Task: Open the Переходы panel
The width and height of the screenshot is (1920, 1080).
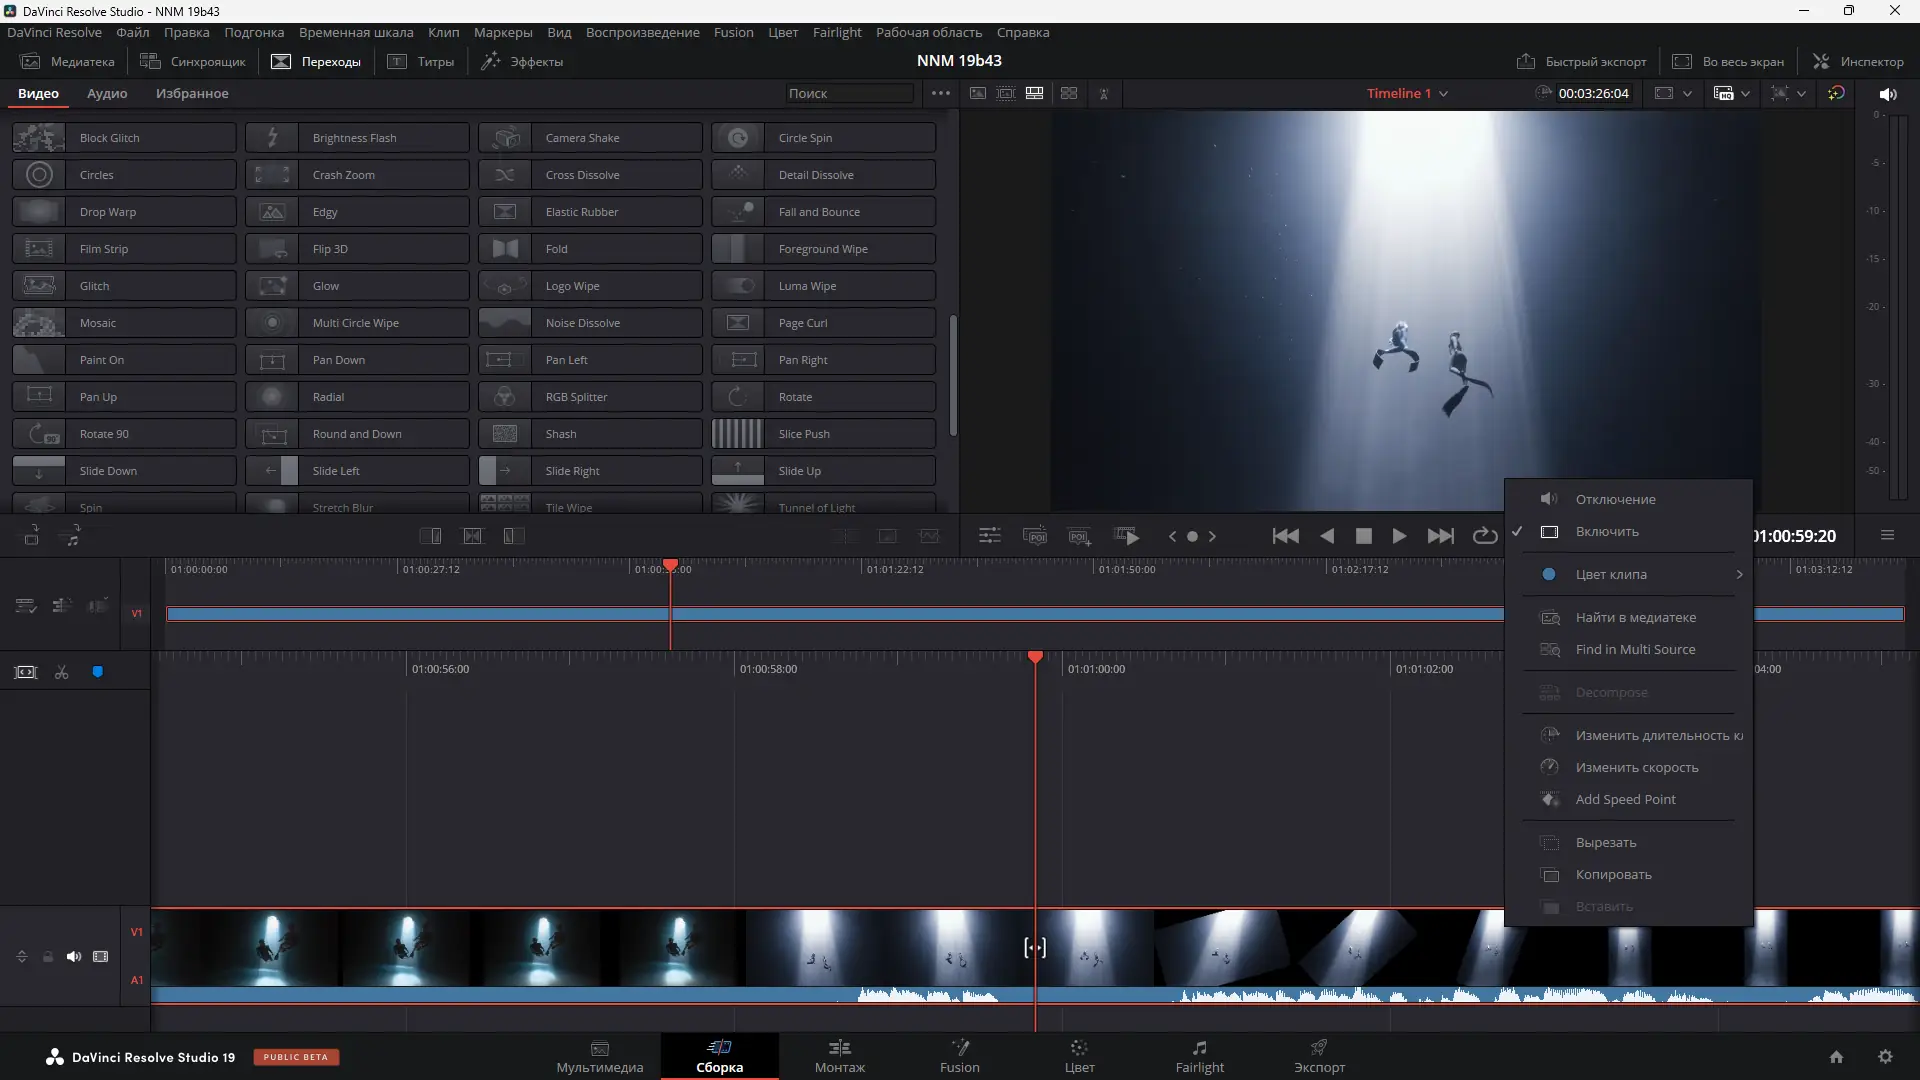Action: 315,61
